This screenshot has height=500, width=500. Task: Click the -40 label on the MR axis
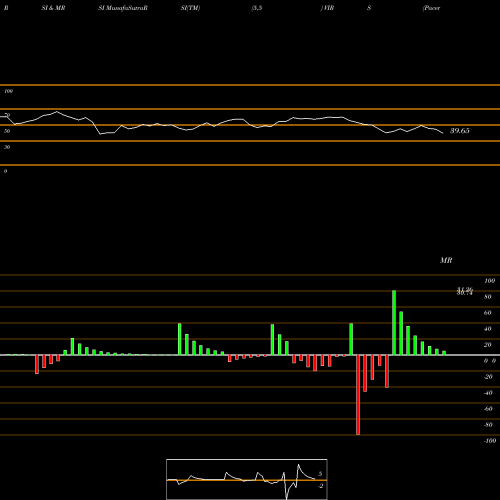coord(488,393)
